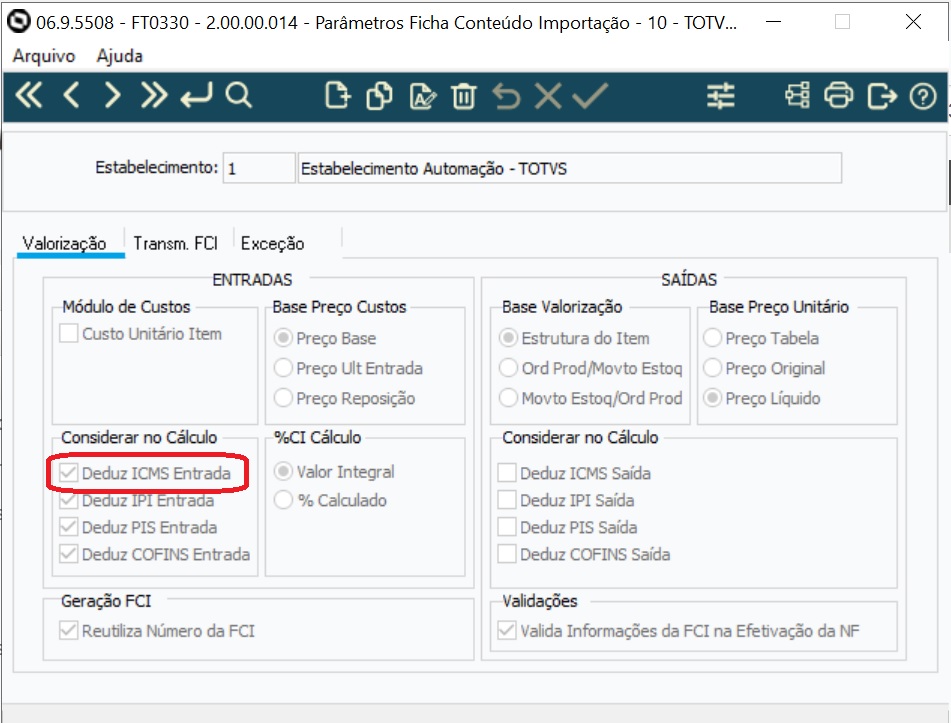
Task: Copy the current record
Action: (x=379, y=97)
